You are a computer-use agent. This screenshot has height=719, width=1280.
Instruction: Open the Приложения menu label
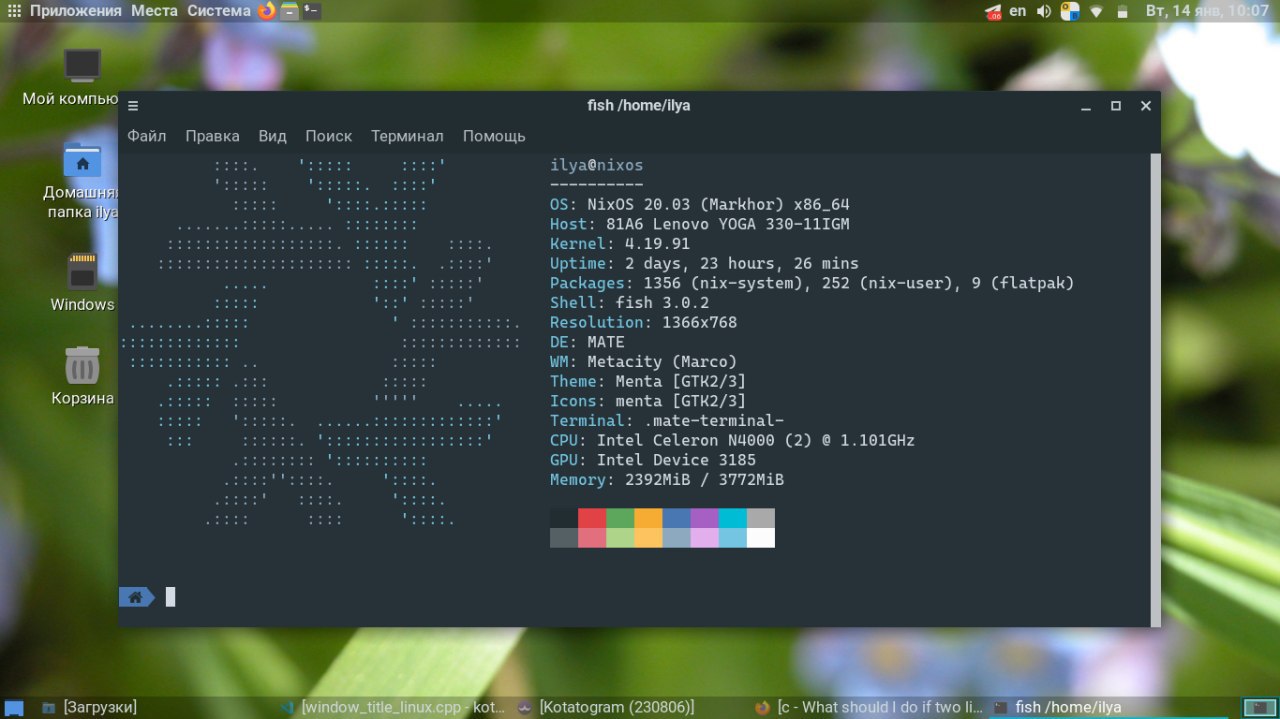(76, 11)
